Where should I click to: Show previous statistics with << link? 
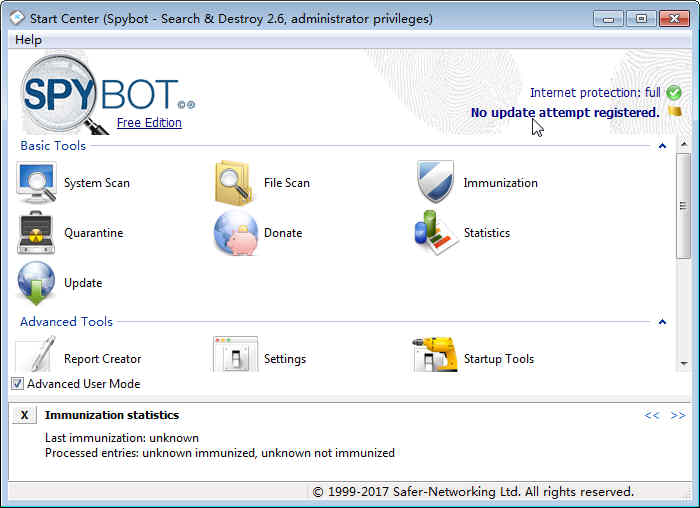pyautogui.click(x=652, y=415)
